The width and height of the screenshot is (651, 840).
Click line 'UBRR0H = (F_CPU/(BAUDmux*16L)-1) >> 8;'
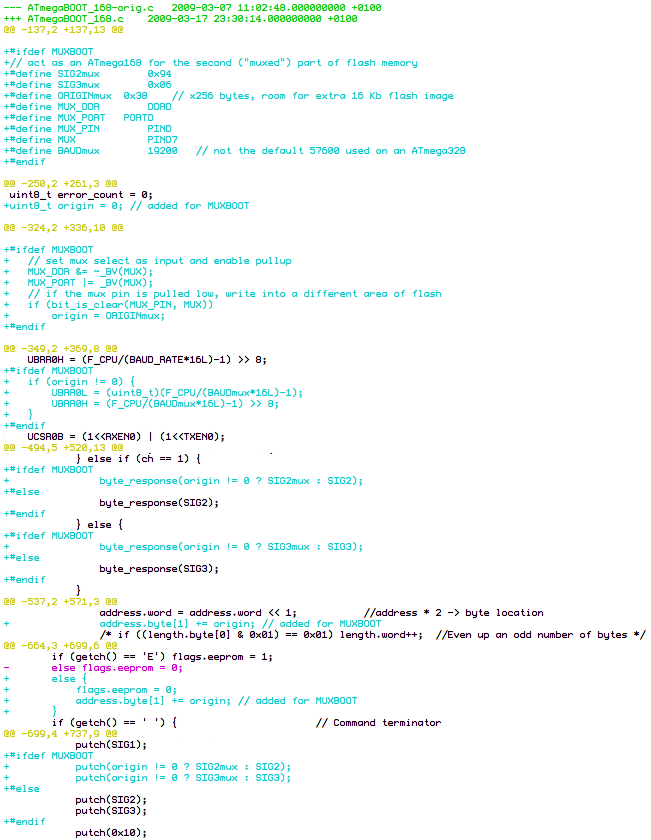[165, 403]
